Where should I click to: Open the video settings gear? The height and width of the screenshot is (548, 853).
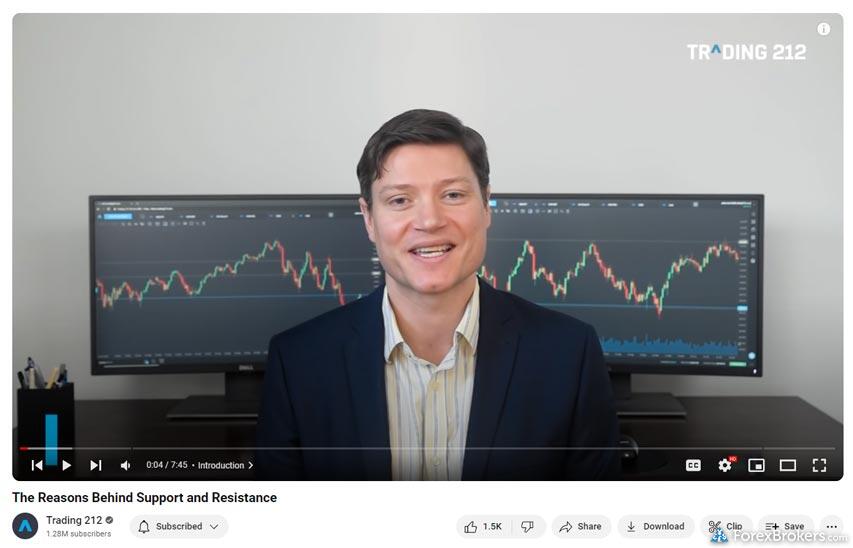(x=725, y=465)
